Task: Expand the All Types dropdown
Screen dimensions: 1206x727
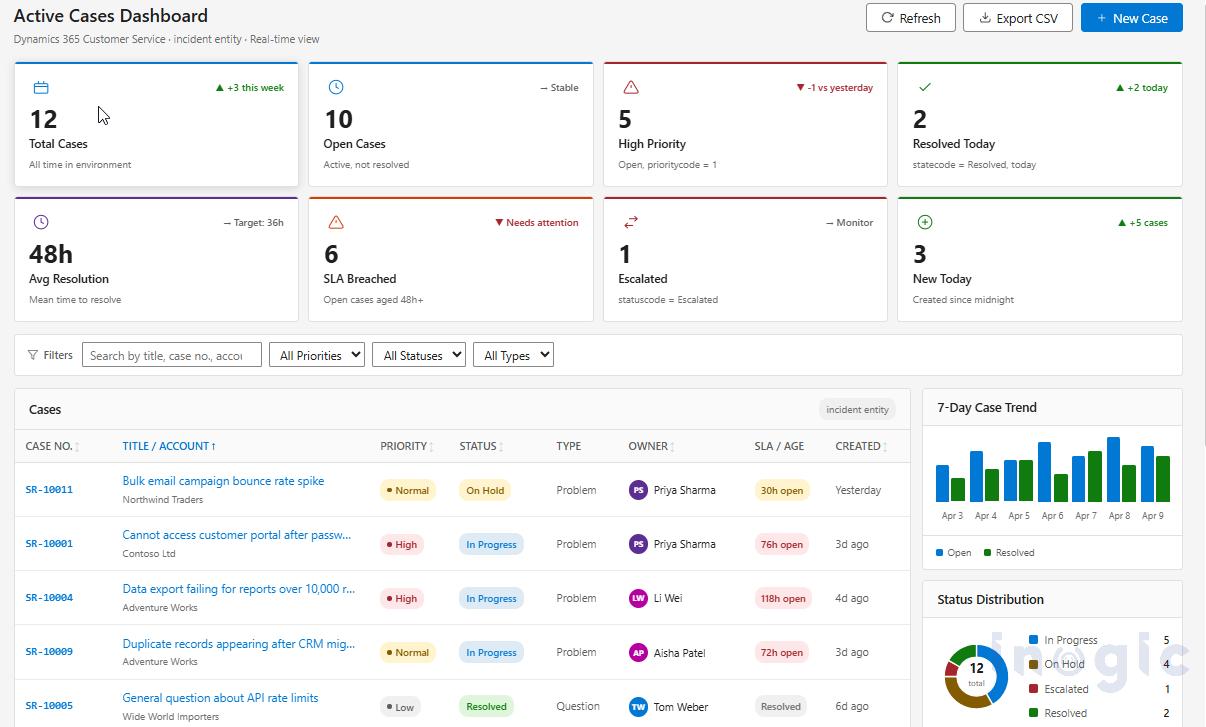Action: (513, 354)
